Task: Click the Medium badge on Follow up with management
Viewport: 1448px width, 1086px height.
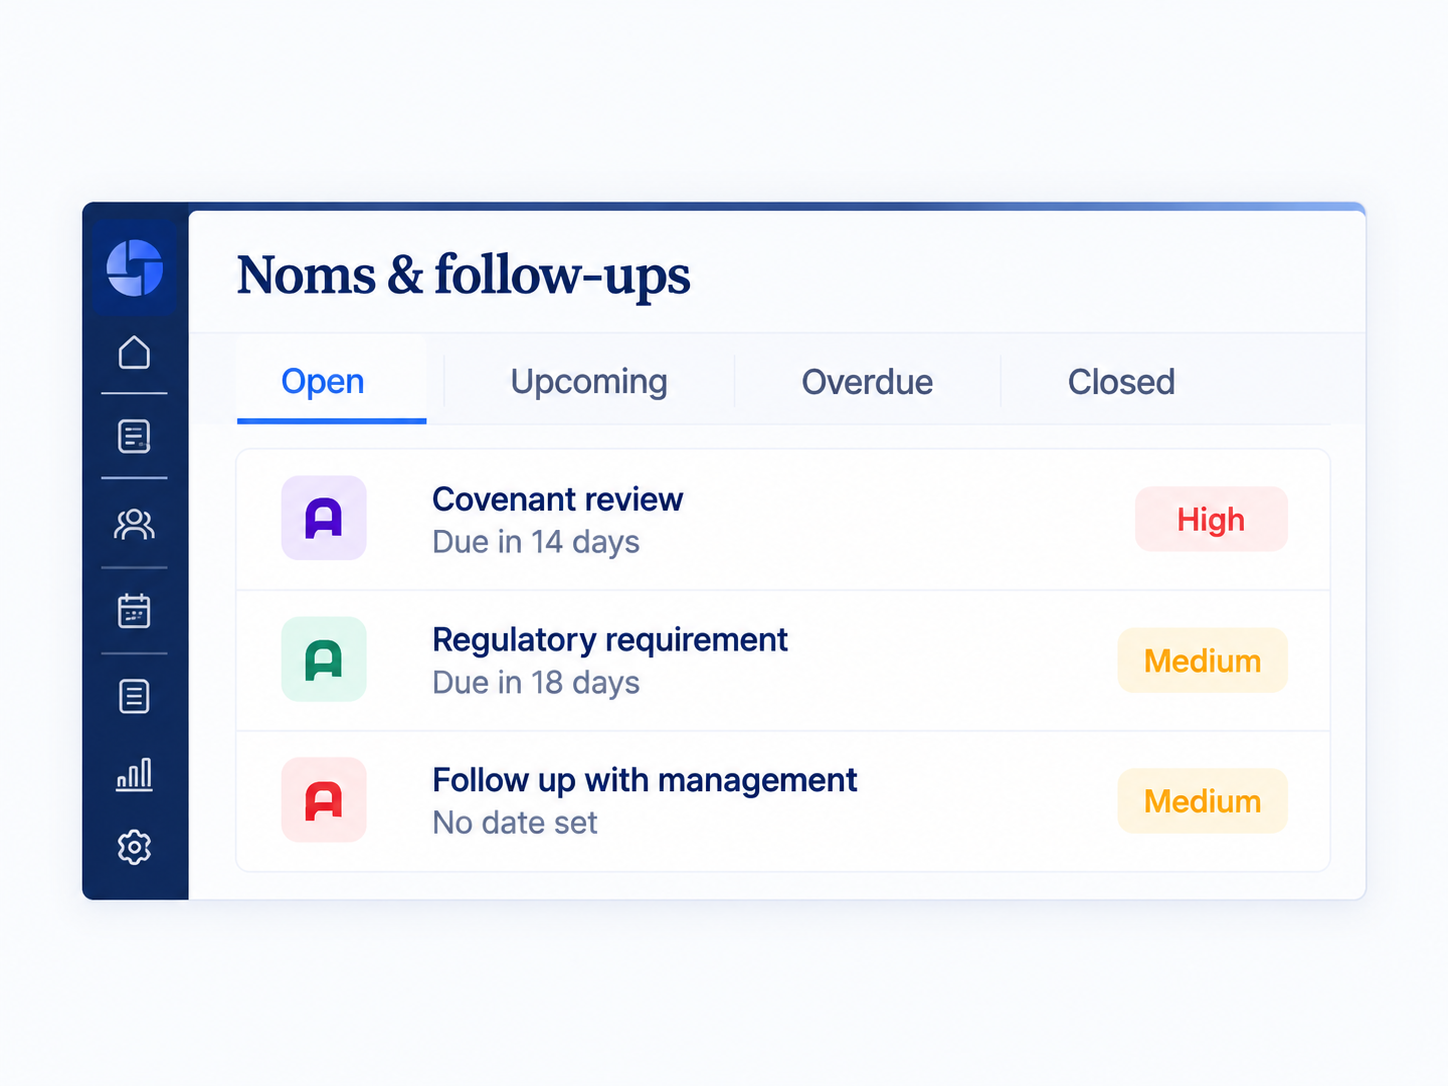Action: pyautogui.click(x=1202, y=801)
